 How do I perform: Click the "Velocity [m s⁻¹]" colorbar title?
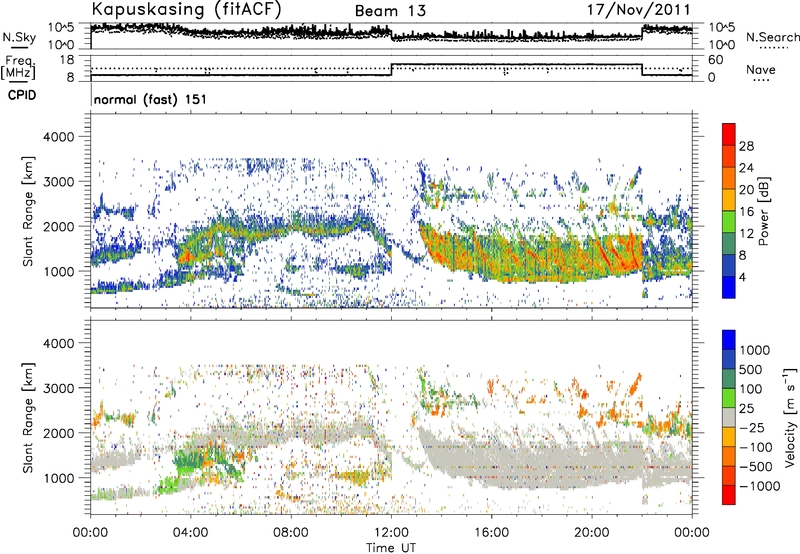pos(790,417)
